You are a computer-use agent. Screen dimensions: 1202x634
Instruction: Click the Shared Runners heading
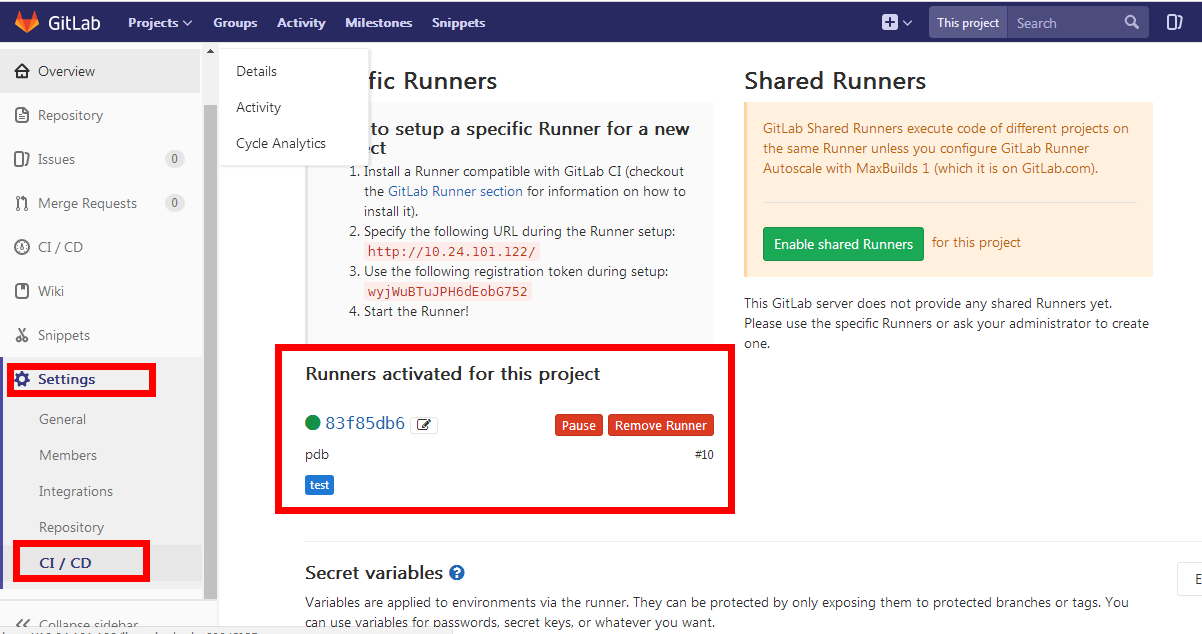tap(835, 81)
